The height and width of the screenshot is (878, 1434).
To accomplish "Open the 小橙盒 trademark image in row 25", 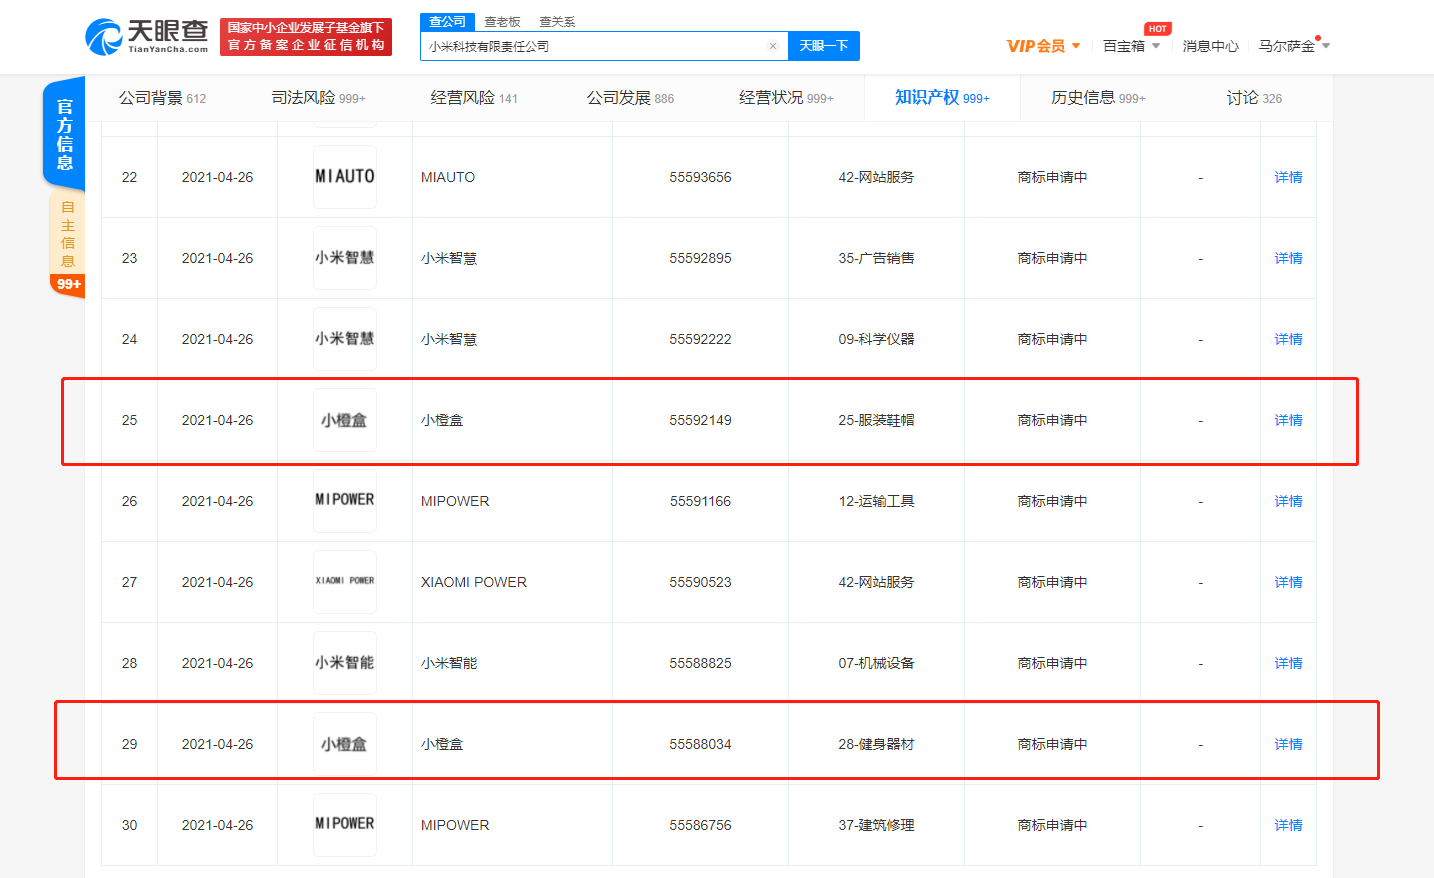I will point(345,420).
